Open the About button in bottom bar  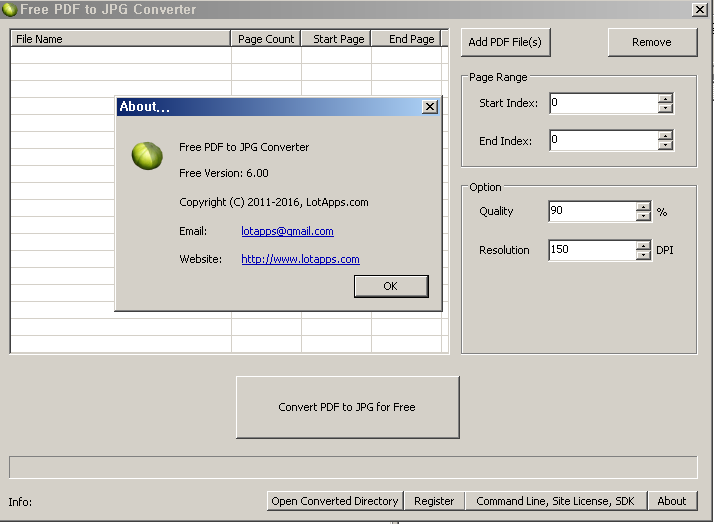(672, 501)
